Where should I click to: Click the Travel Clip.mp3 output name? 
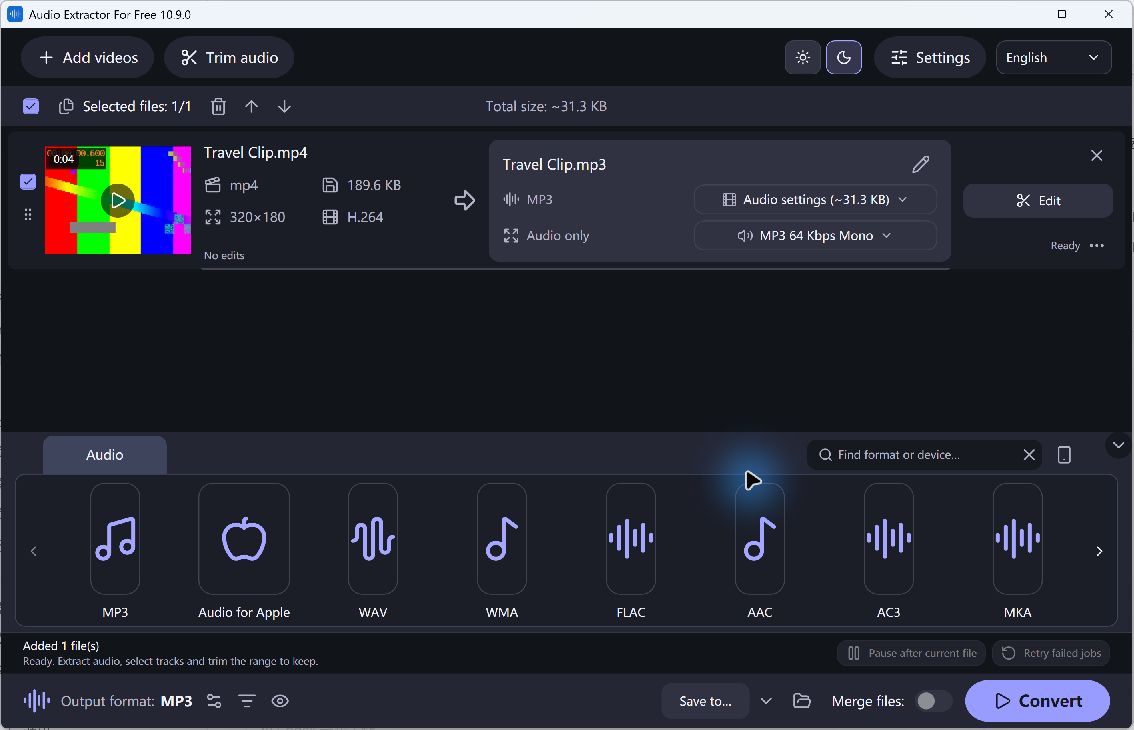554,165
